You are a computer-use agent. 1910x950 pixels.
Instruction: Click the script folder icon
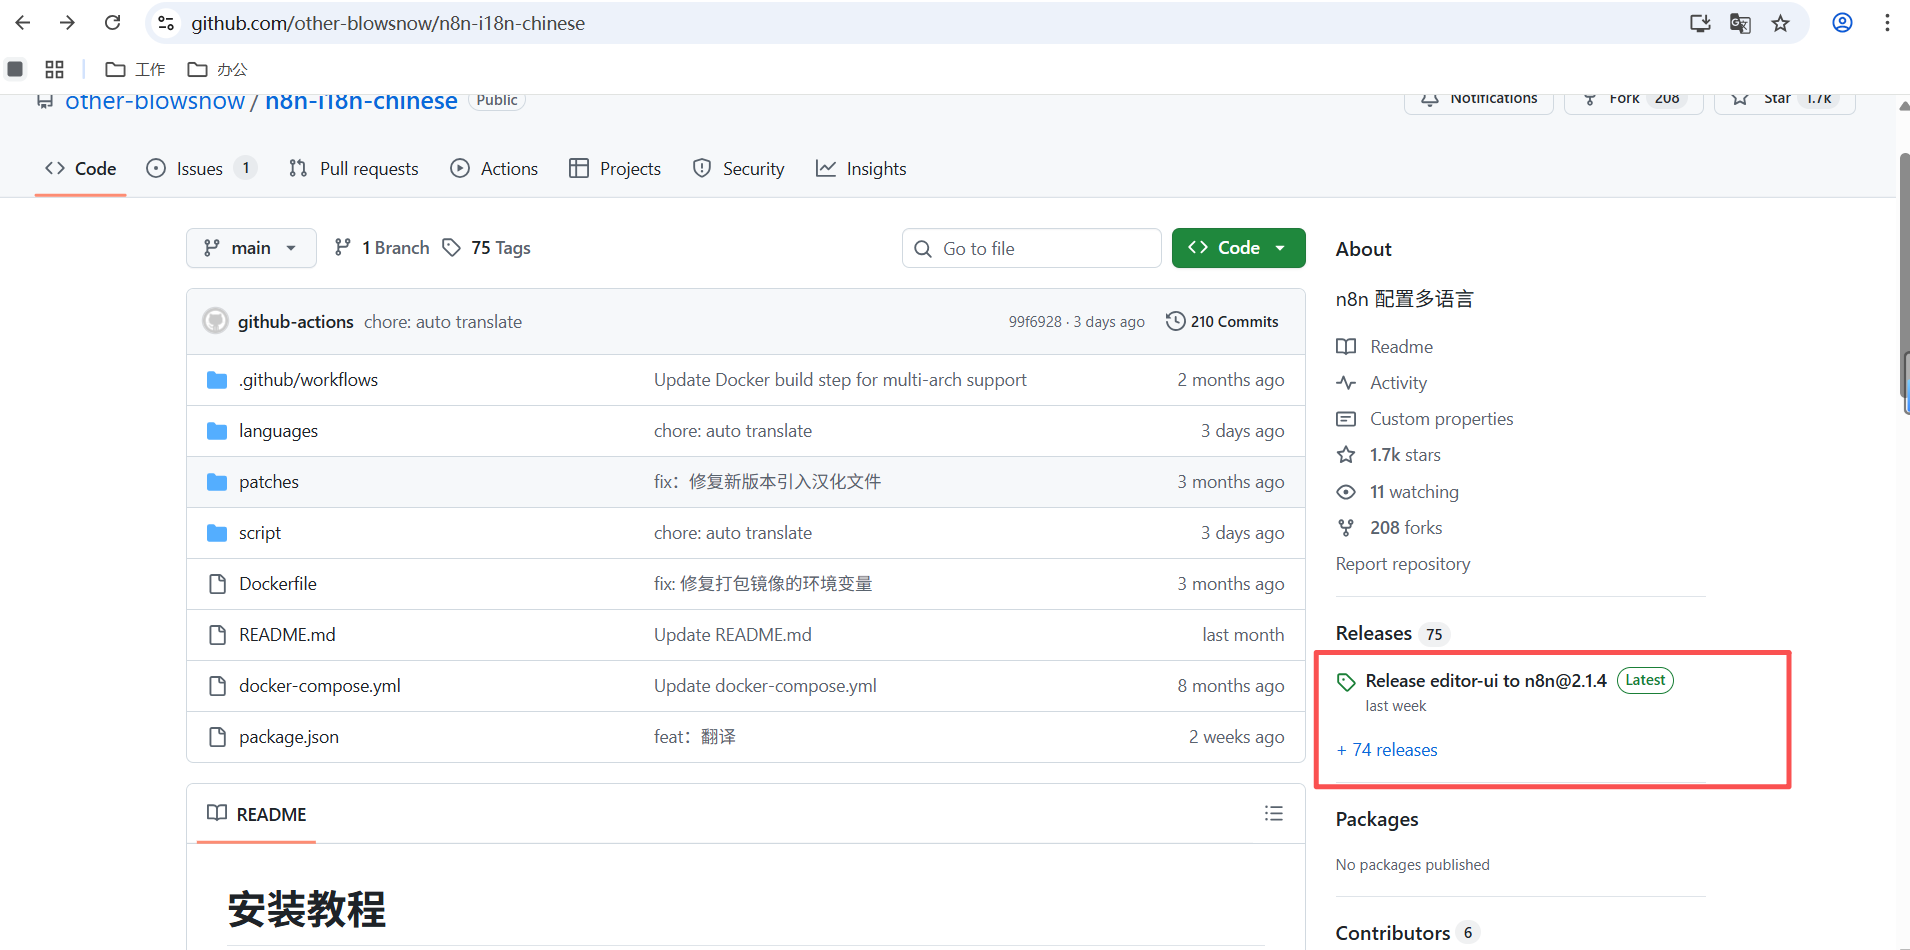pyautogui.click(x=217, y=533)
